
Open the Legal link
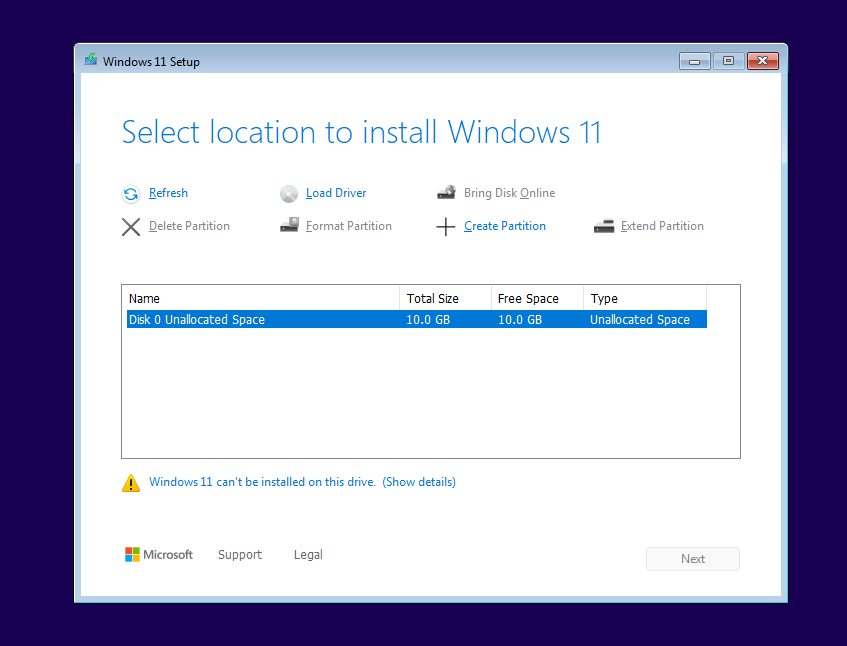click(308, 555)
